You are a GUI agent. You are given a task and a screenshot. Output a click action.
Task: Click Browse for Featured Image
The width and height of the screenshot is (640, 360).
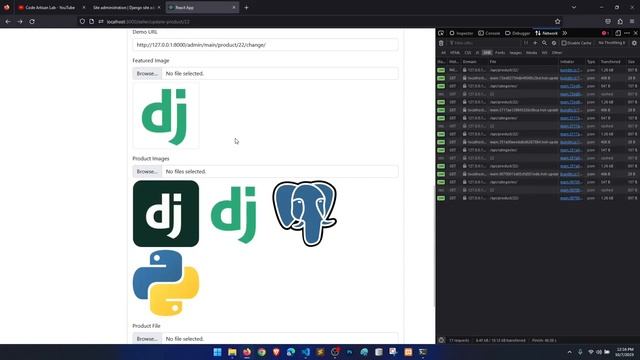pos(147,73)
